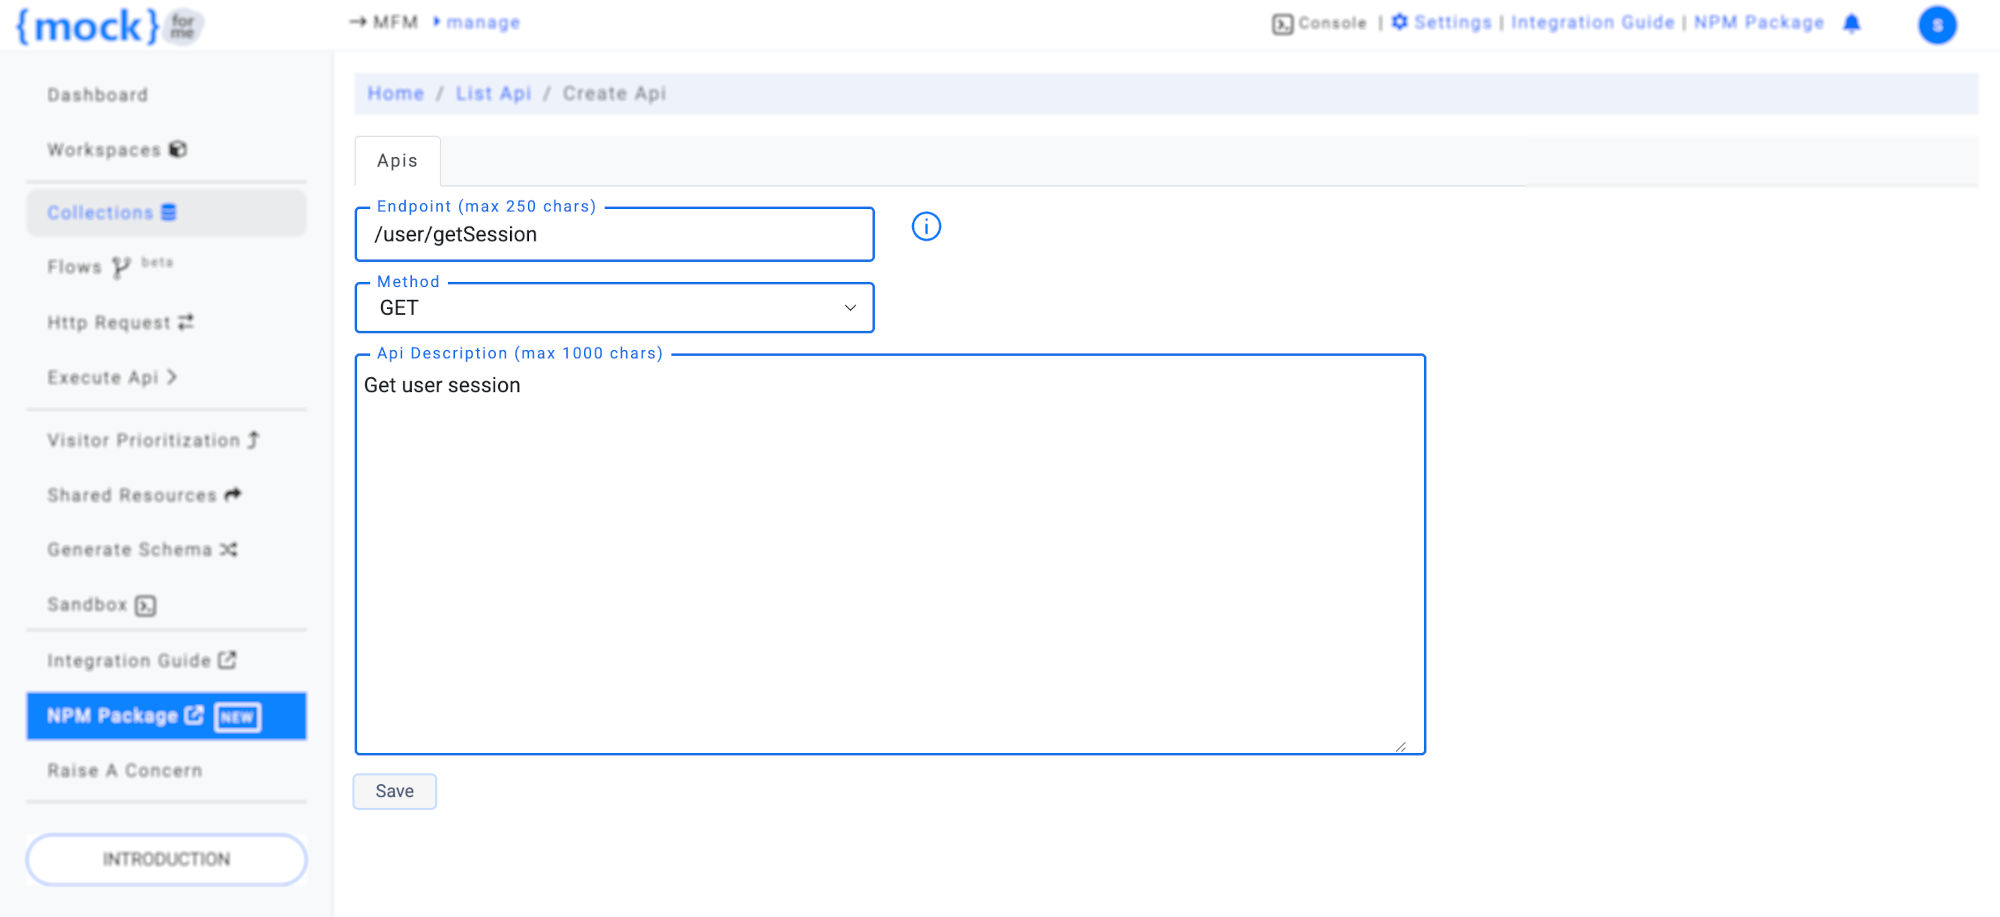Click the Collections database icon
Viewport: 2000px width, 917px height.
pos(169,212)
